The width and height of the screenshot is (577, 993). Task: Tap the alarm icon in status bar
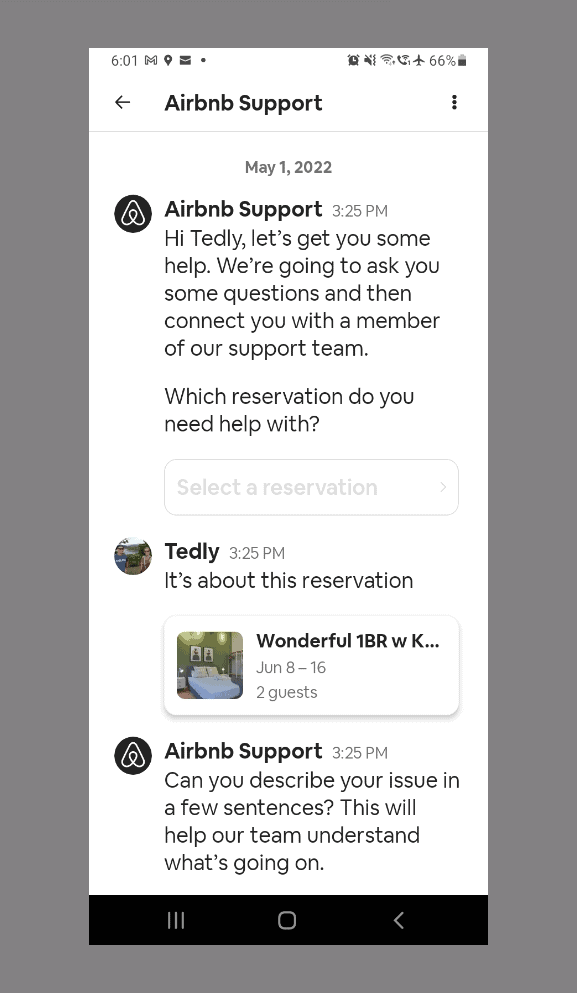point(353,60)
